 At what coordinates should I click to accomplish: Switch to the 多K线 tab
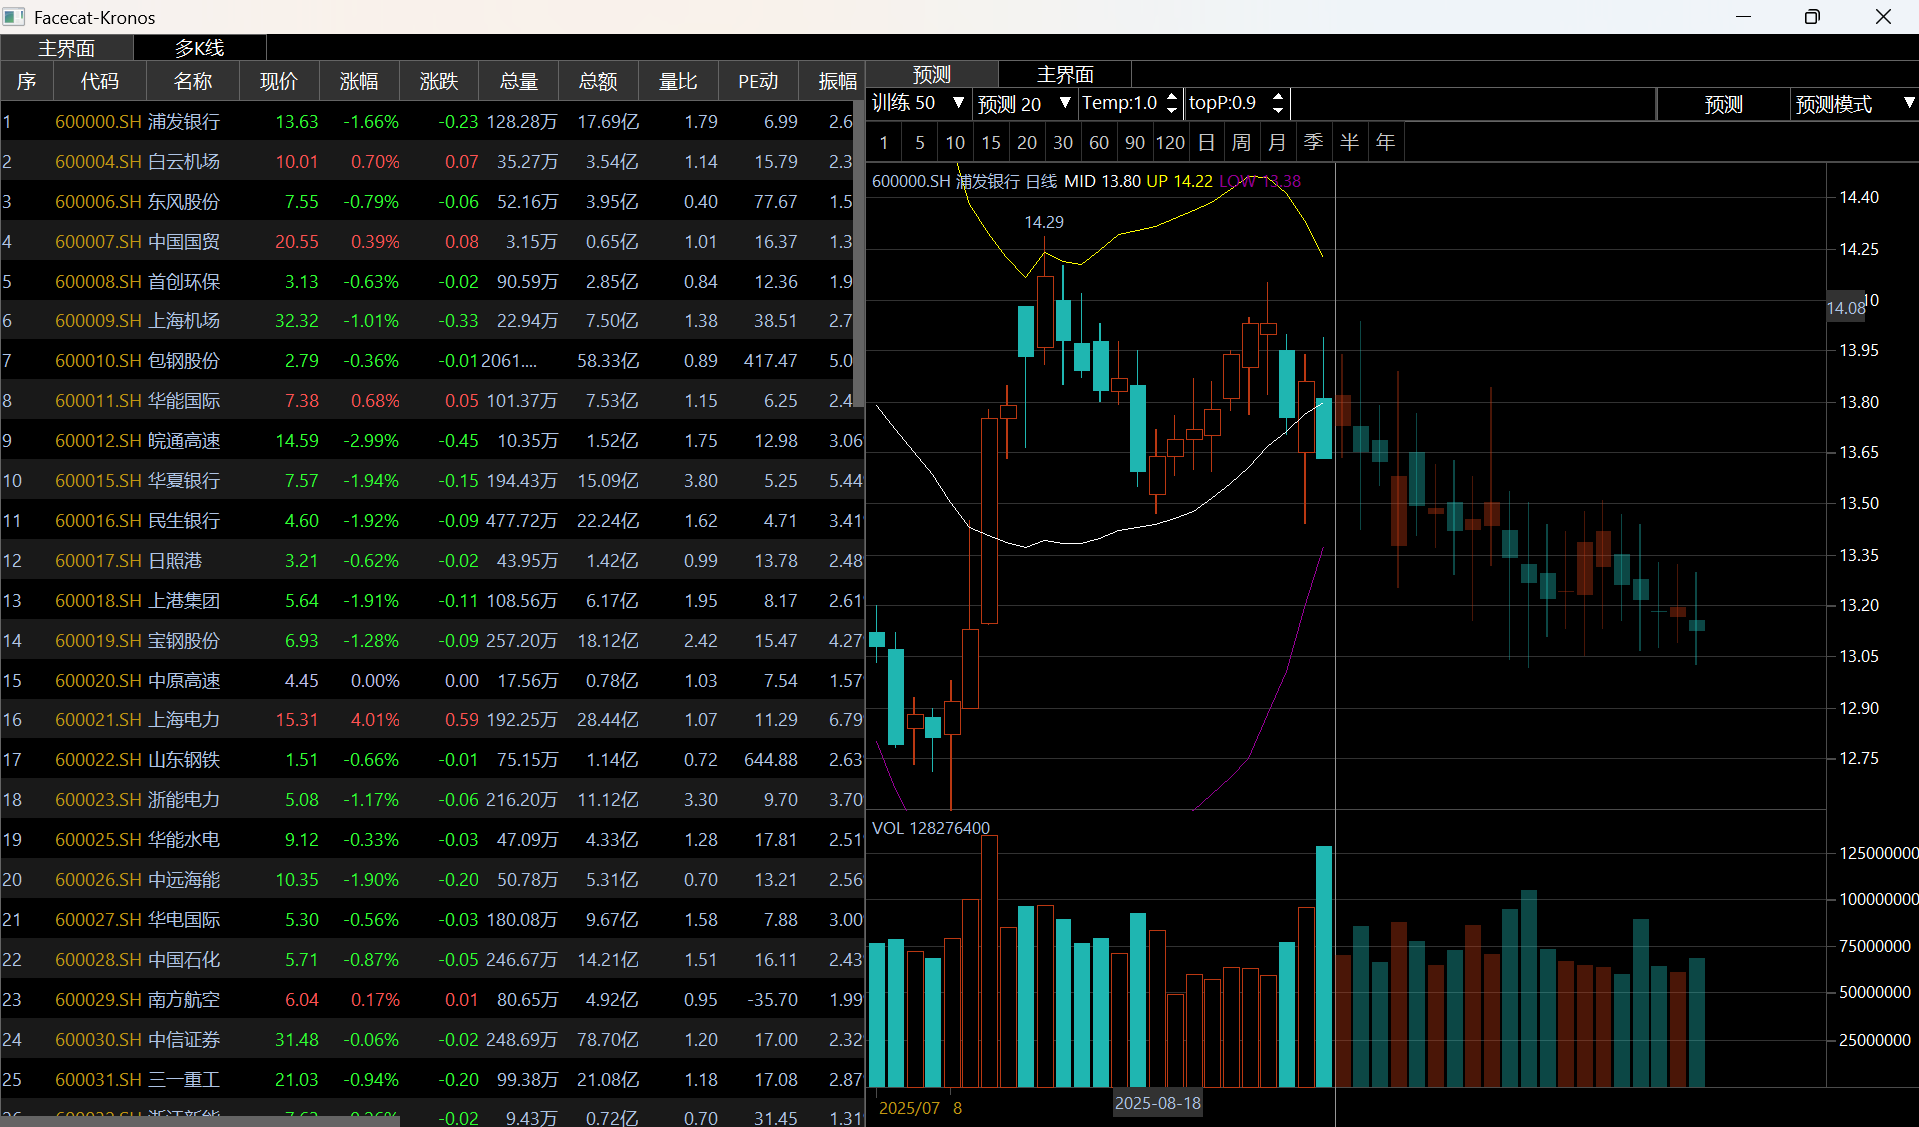200,47
